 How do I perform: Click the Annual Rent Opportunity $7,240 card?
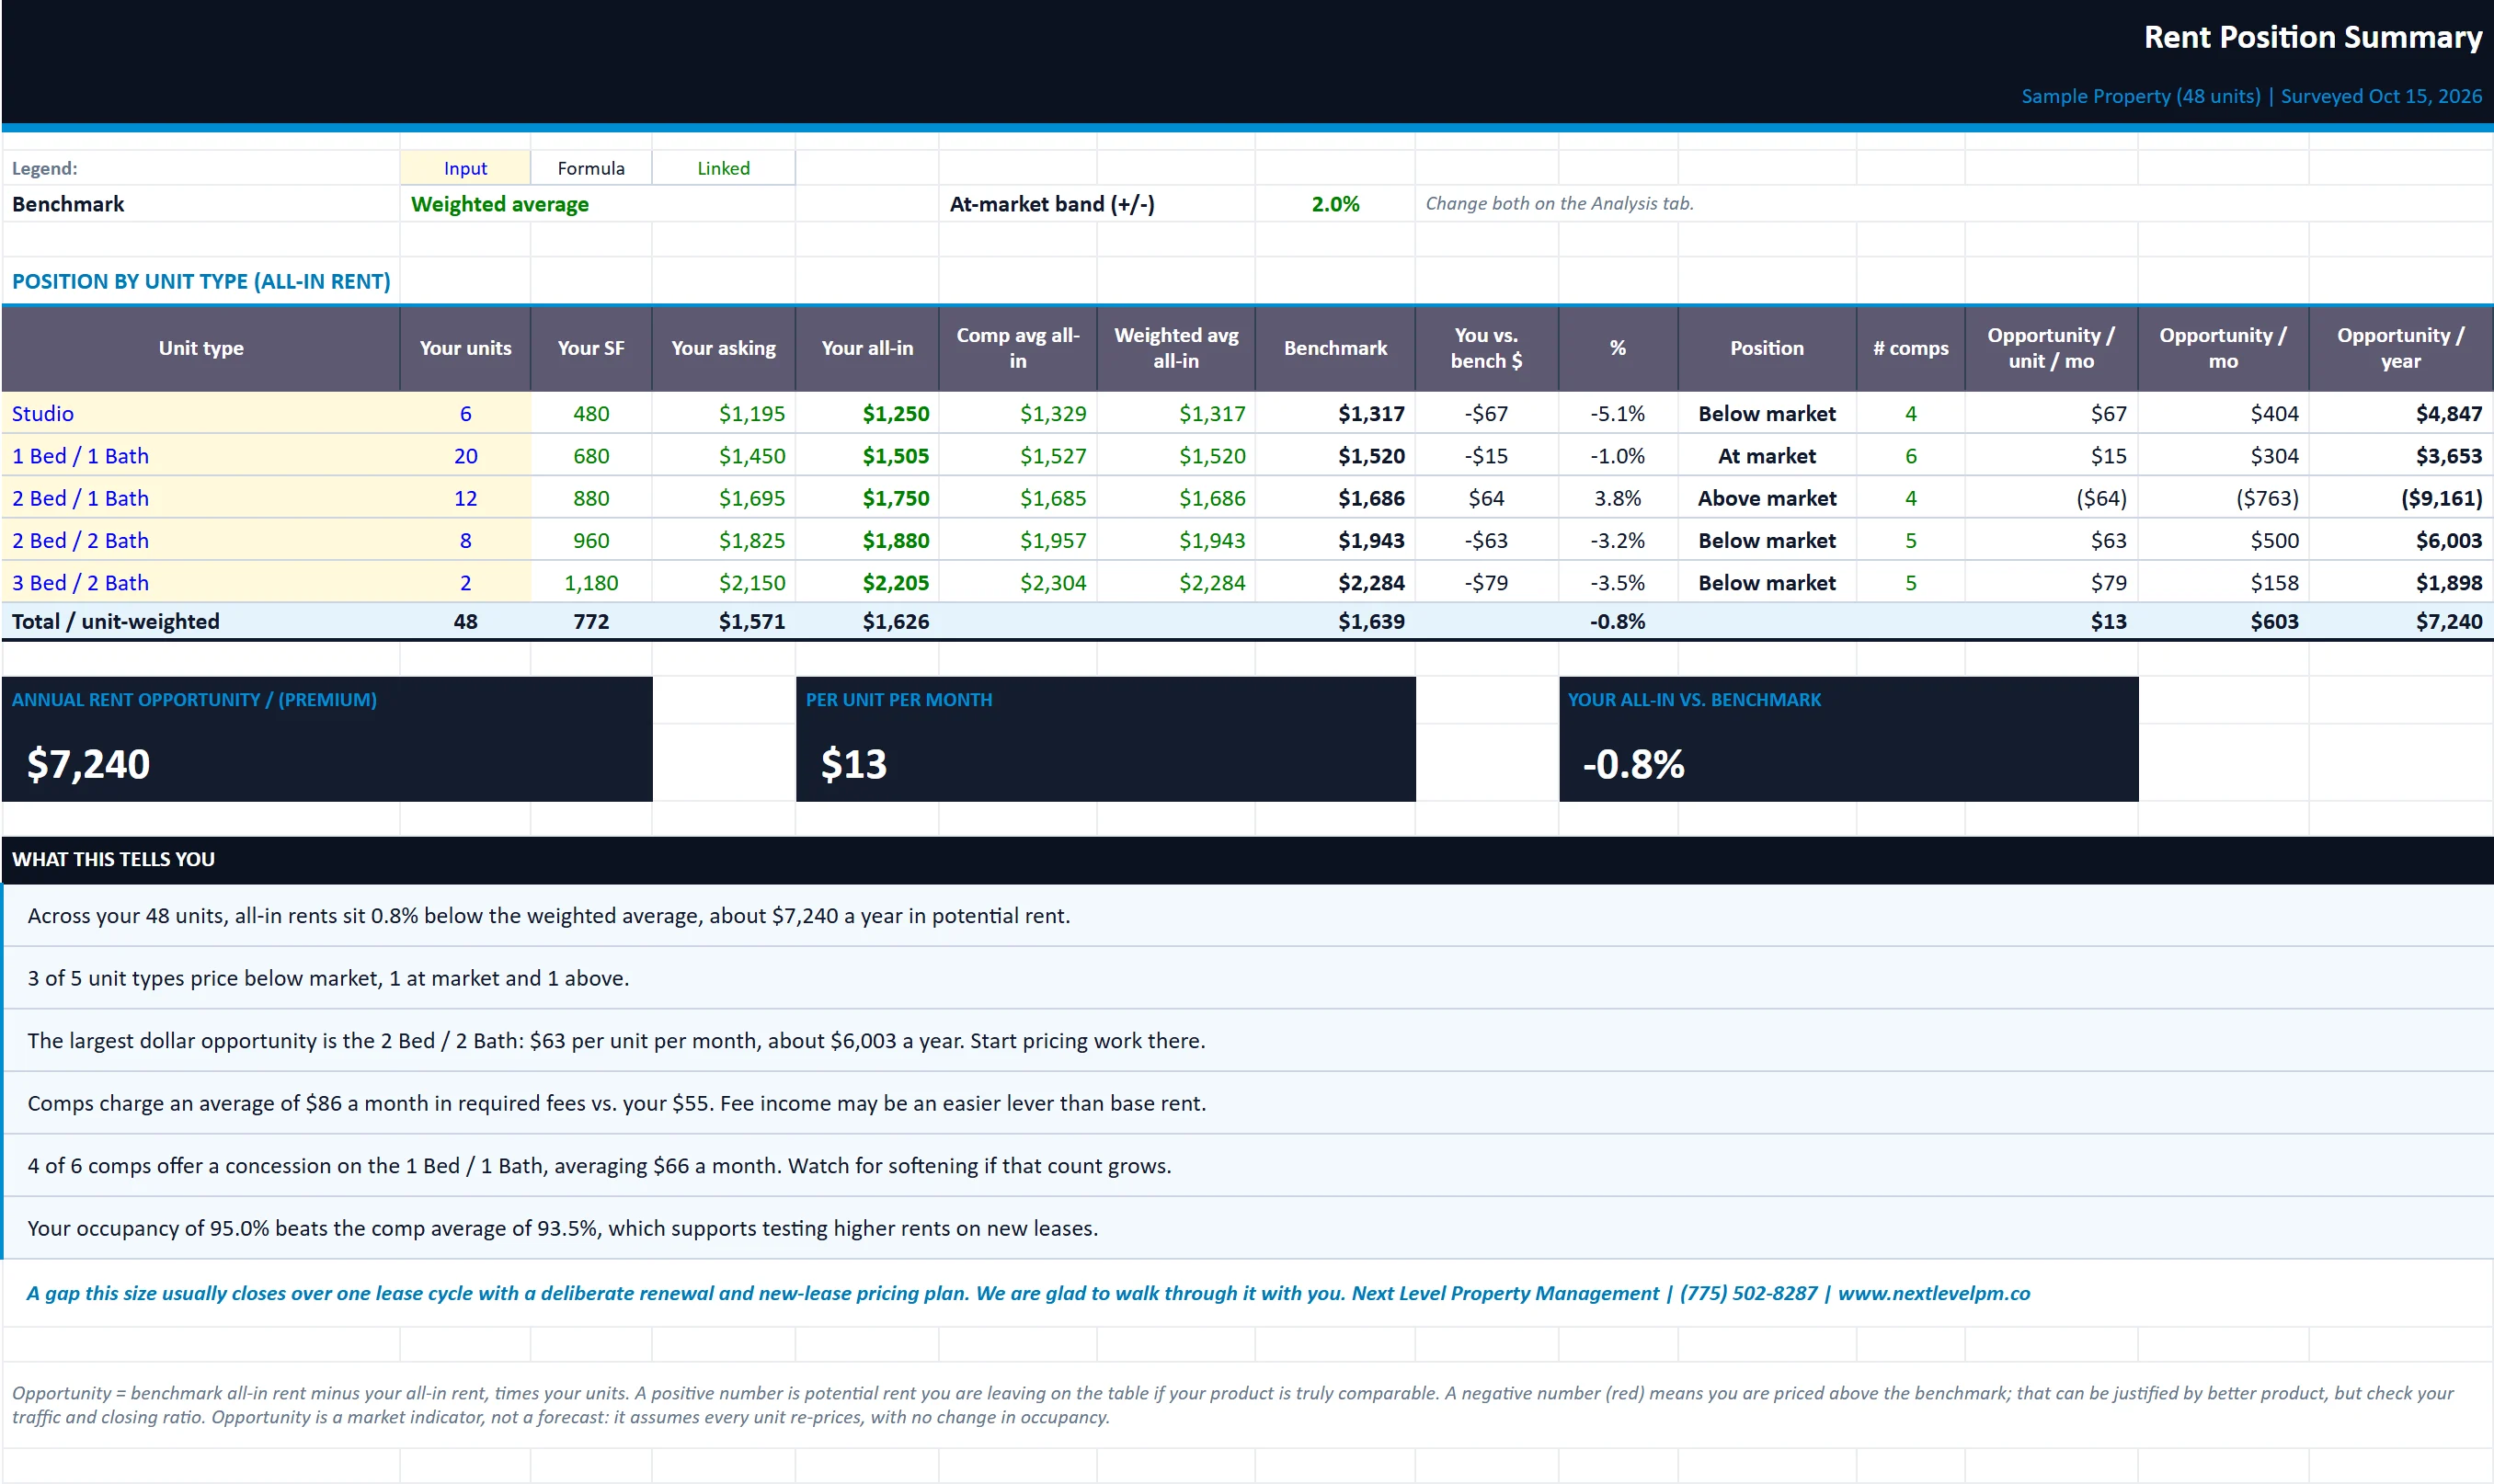coord(327,739)
